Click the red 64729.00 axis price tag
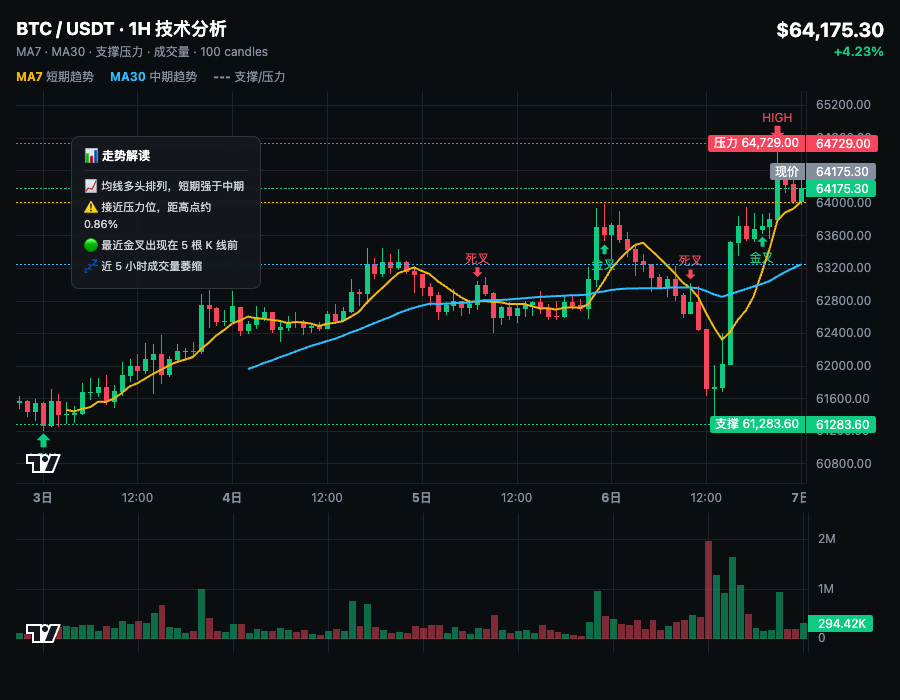This screenshot has width=900, height=700. [842, 143]
